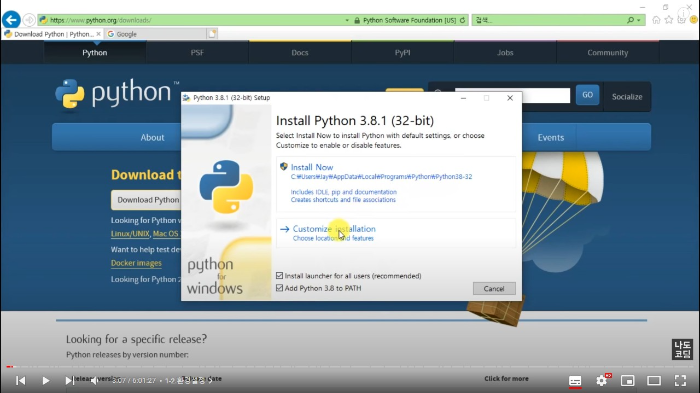Enter fullscreen video mode

click(680, 380)
